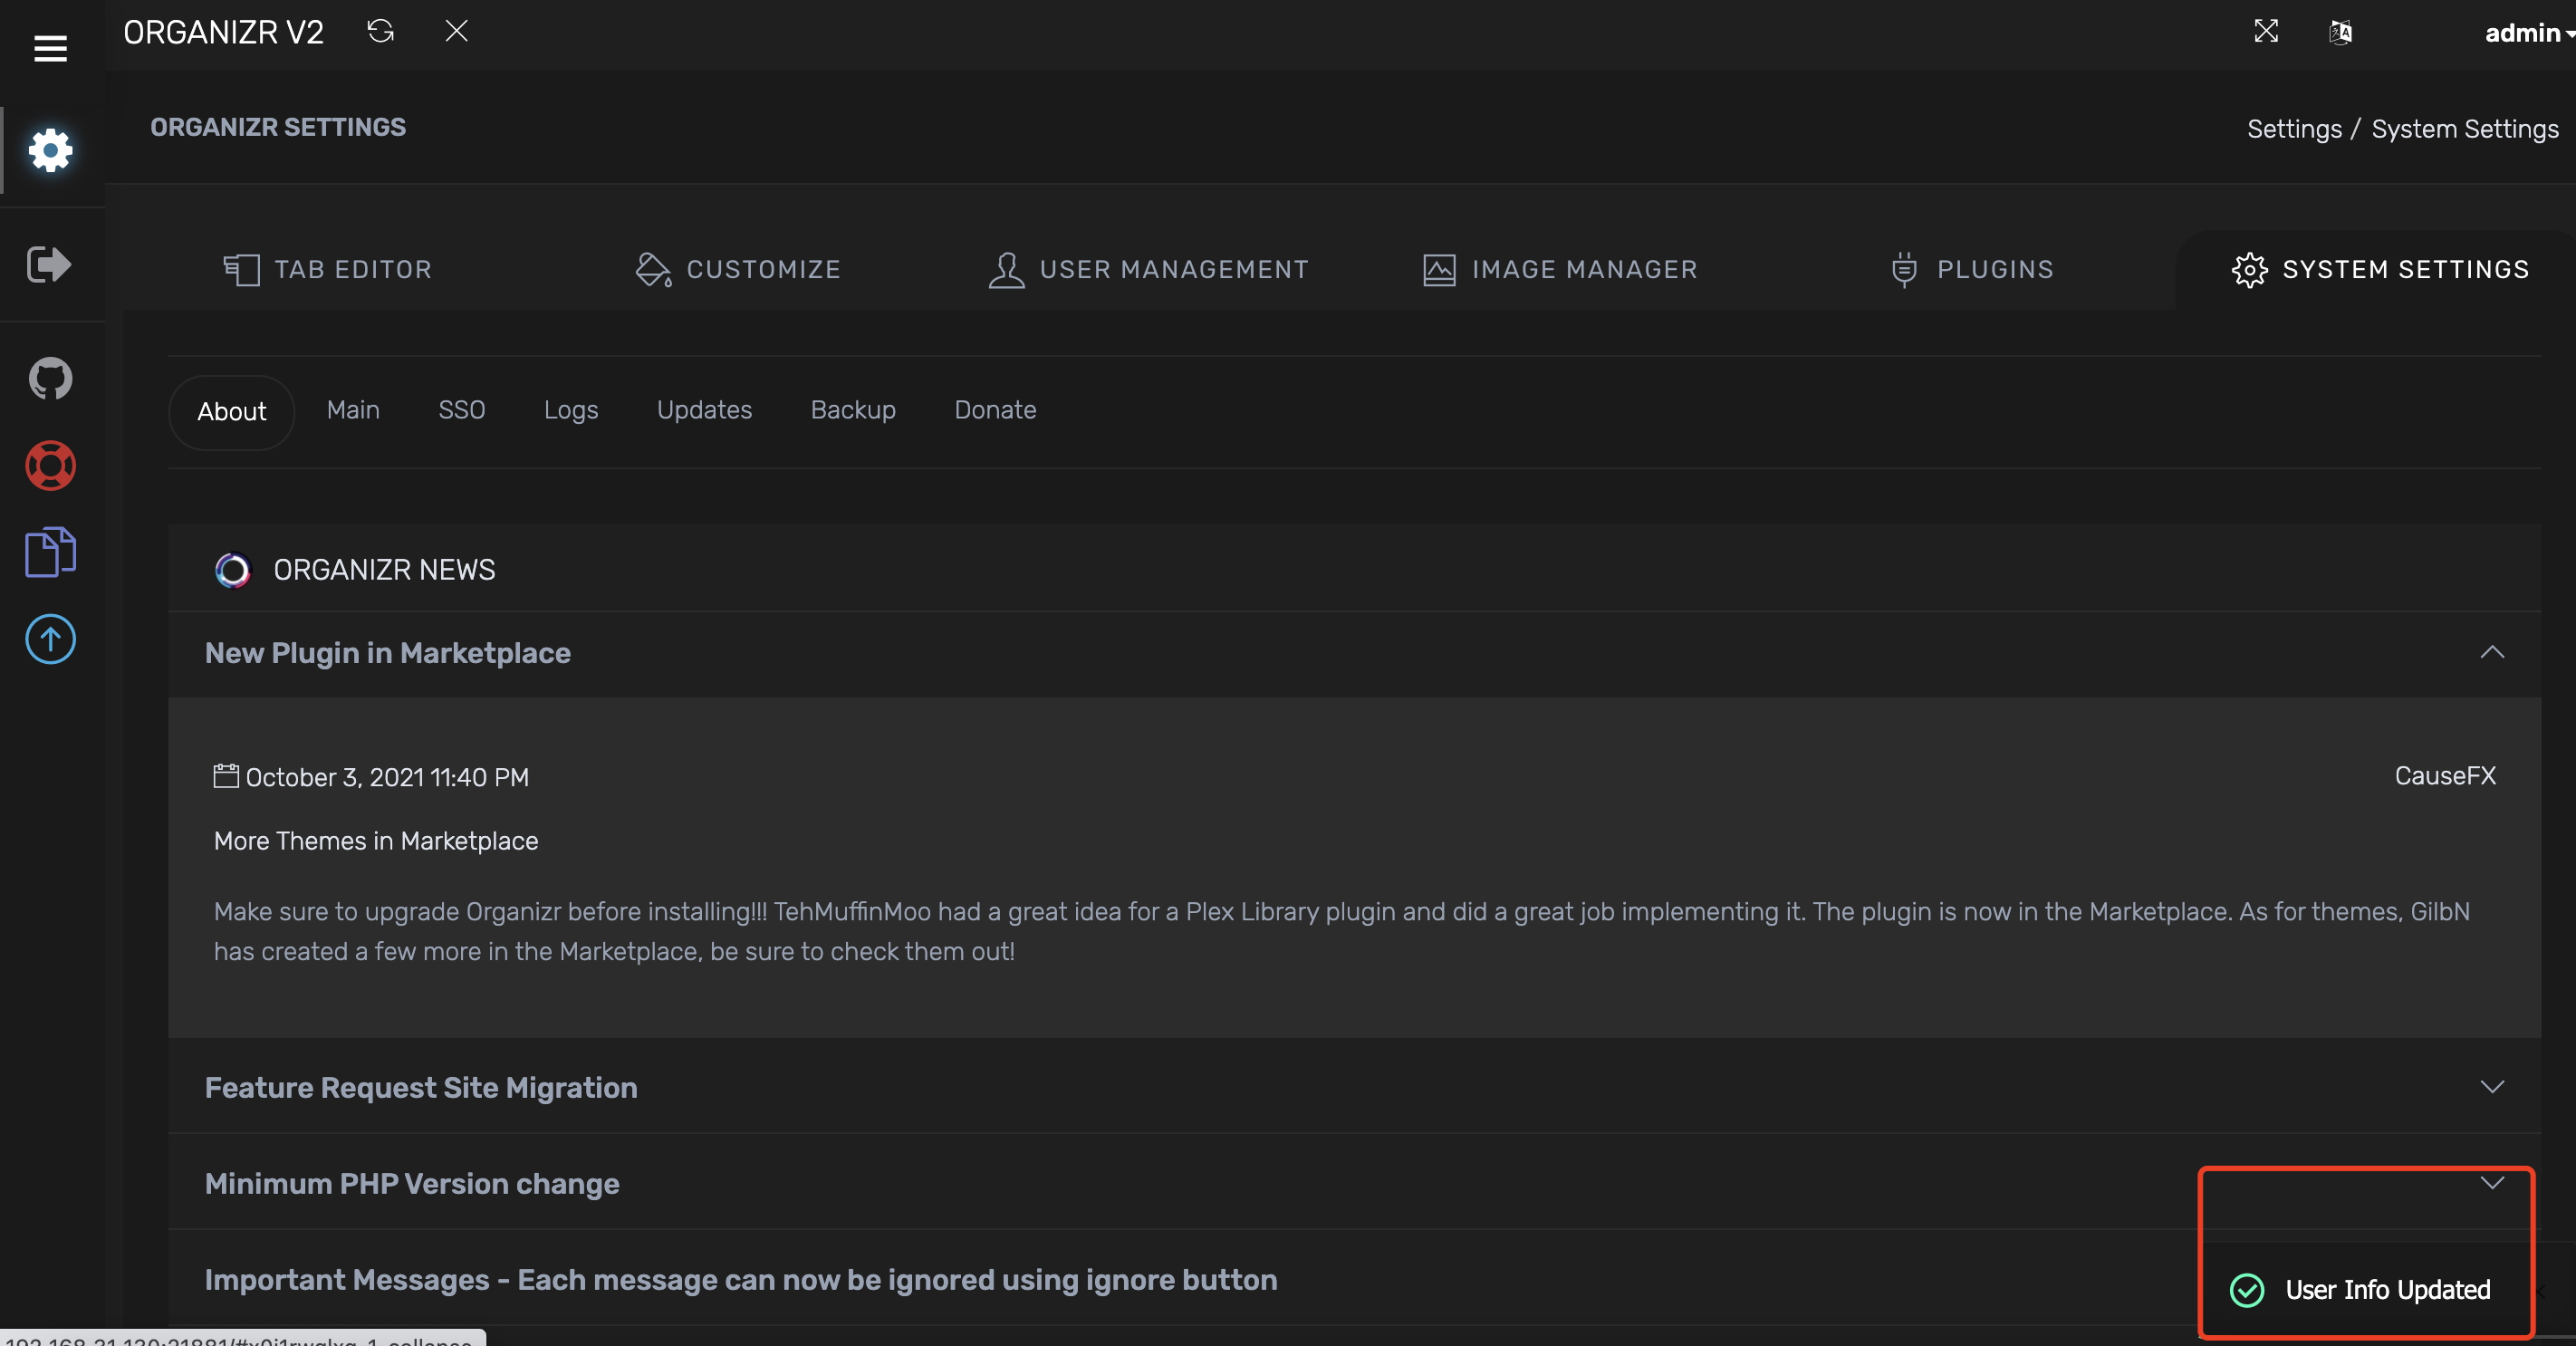
Task: Close the current tab with X icon
Action: point(456,31)
